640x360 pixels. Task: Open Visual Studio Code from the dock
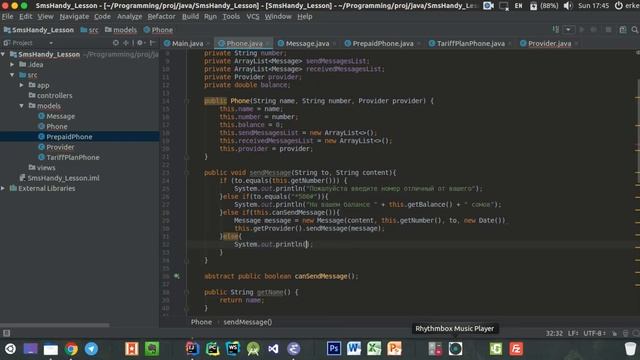[273, 349]
